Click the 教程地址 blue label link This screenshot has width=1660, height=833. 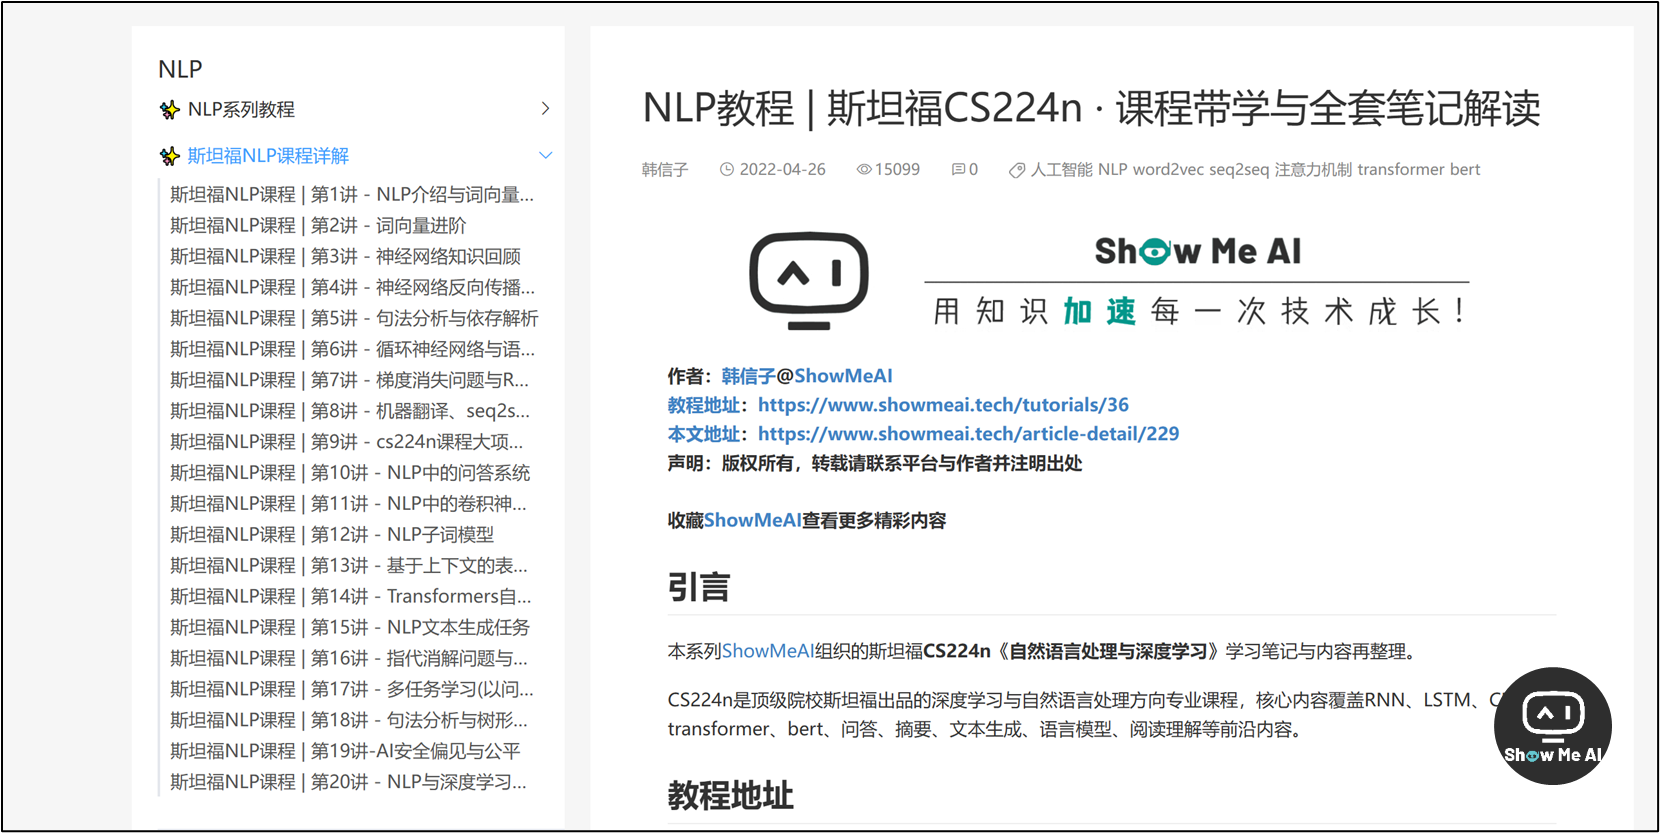tap(703, 405)
